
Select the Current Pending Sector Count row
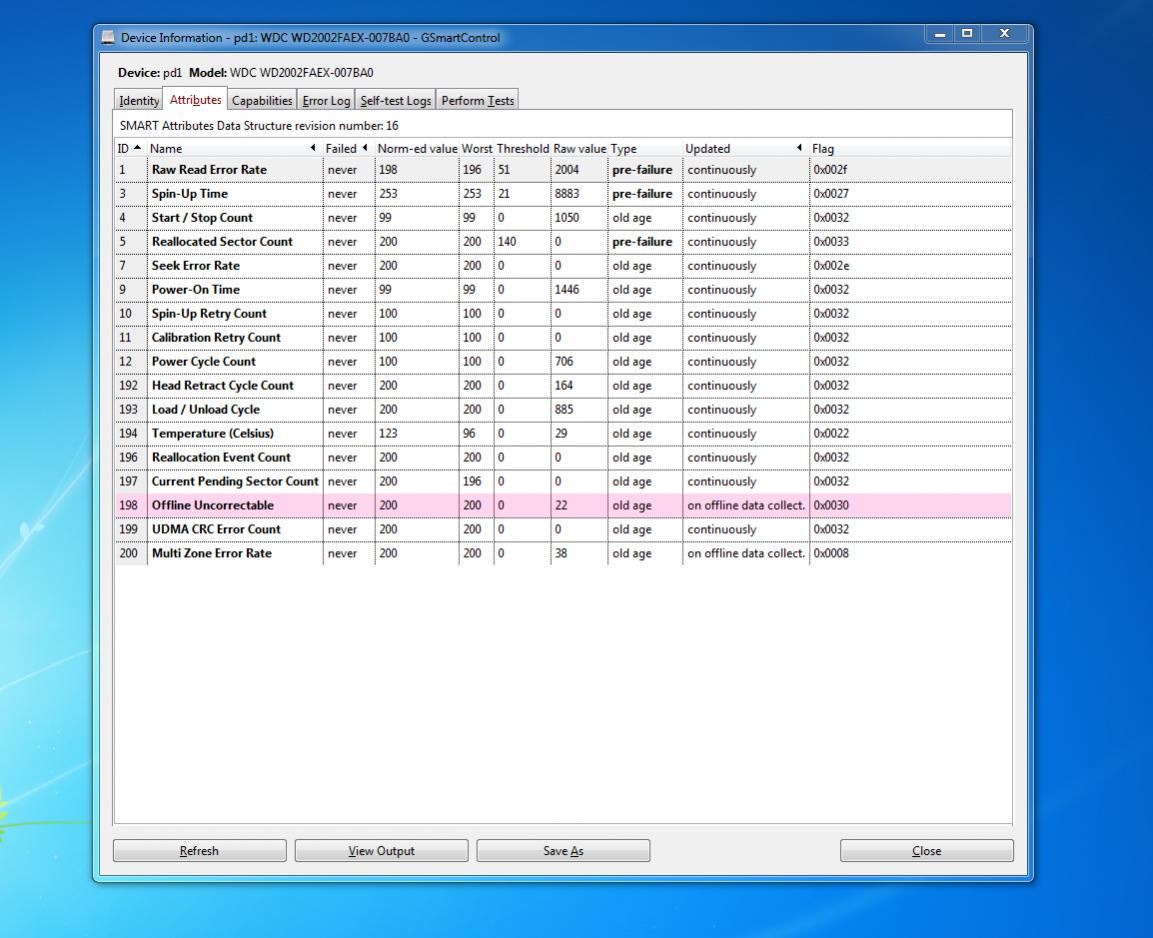(x=563, y=481)
